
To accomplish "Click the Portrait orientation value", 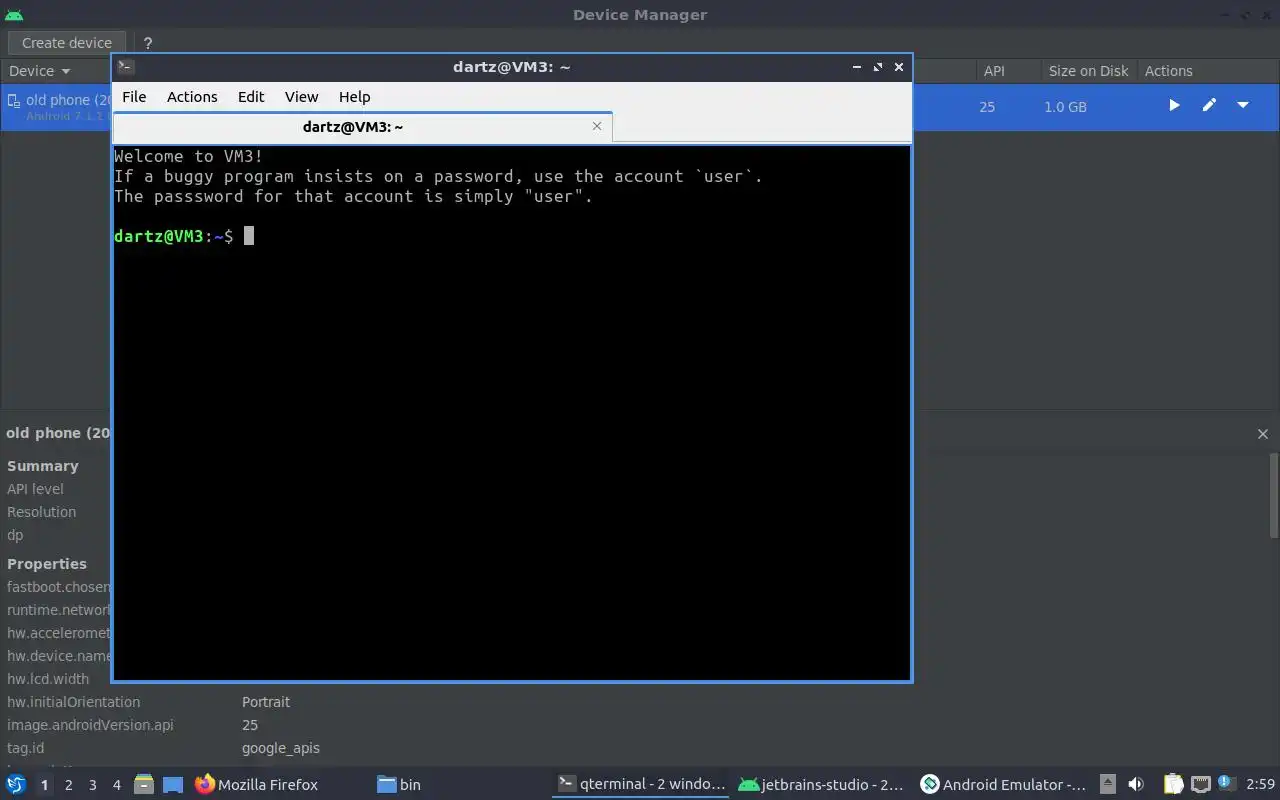I will point(266,702).
